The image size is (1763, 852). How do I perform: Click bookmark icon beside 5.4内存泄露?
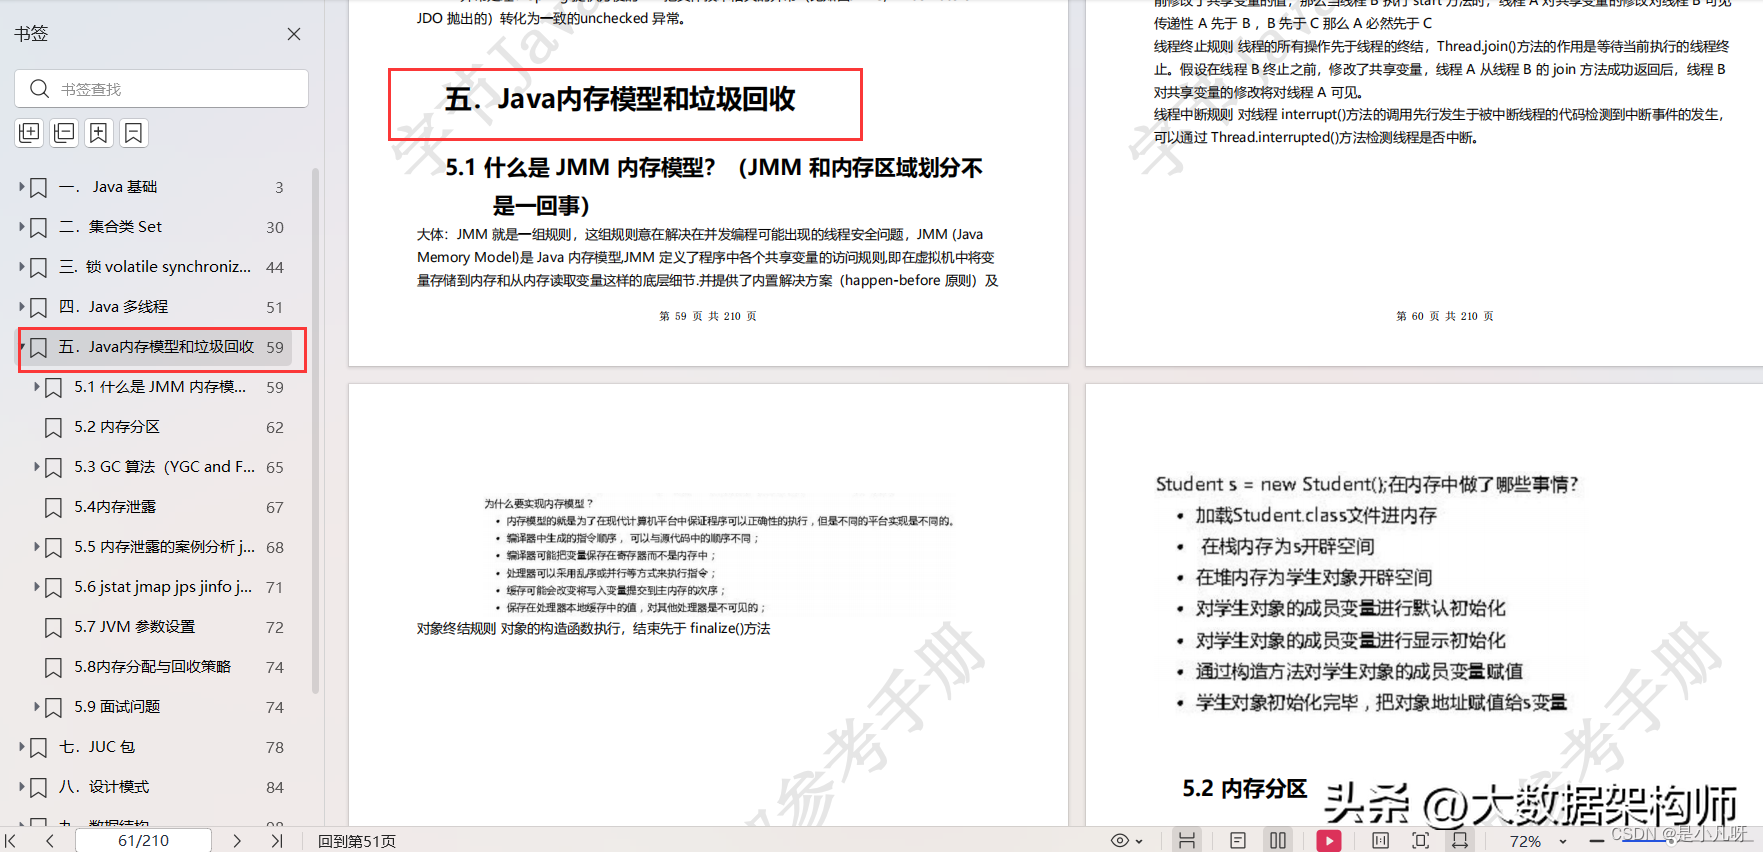click(x=53, y=508)
